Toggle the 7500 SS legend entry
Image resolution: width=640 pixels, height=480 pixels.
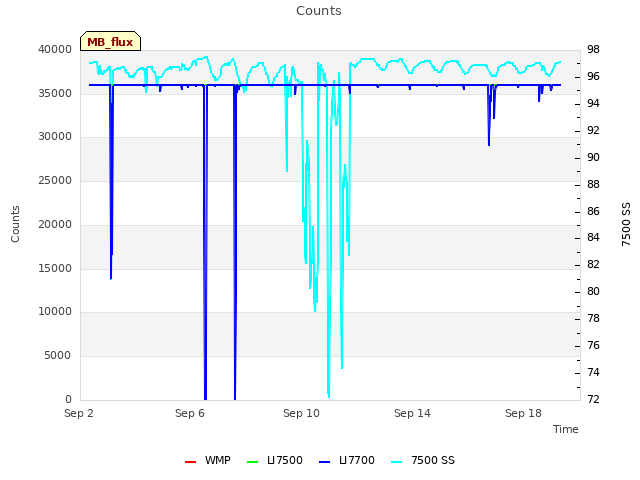422,460
